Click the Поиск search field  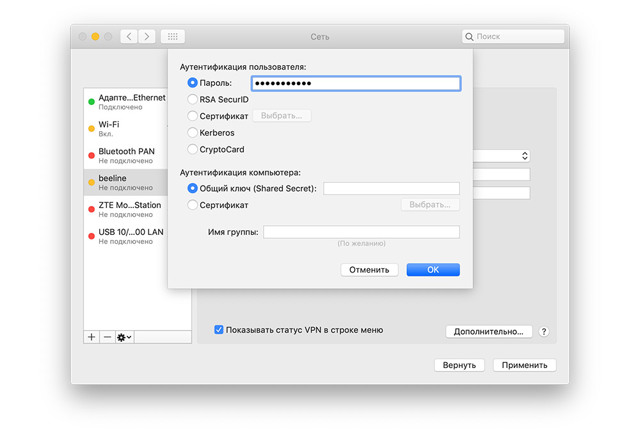coord(513,37)
